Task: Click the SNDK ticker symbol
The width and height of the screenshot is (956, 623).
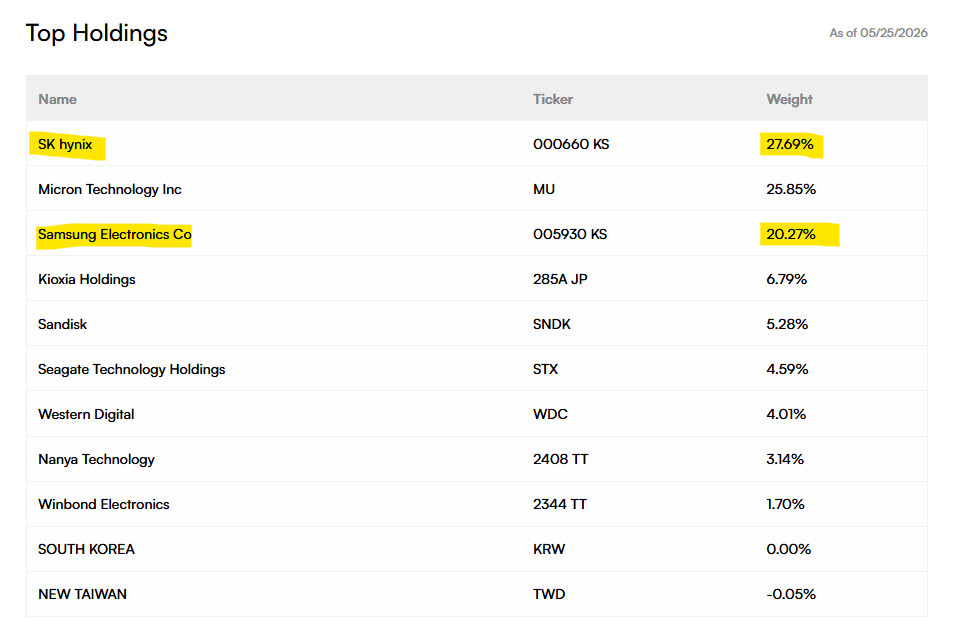Action: pos(552,324)
